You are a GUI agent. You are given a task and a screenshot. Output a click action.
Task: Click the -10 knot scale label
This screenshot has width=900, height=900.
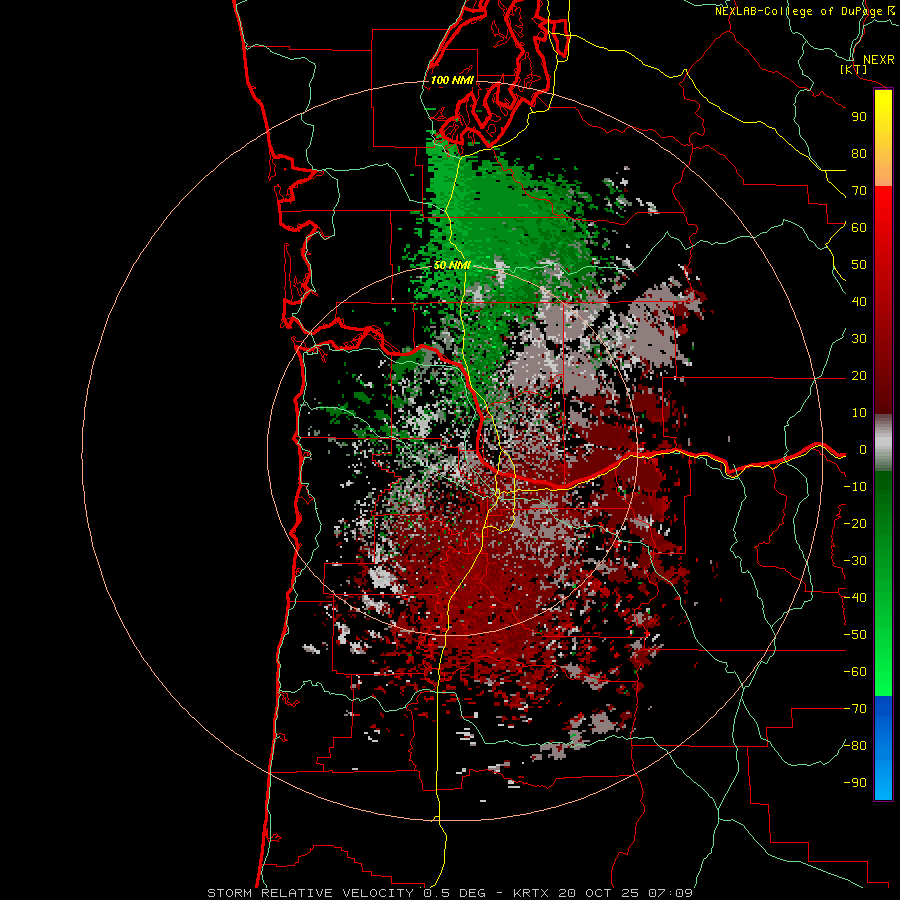(855, 487)
